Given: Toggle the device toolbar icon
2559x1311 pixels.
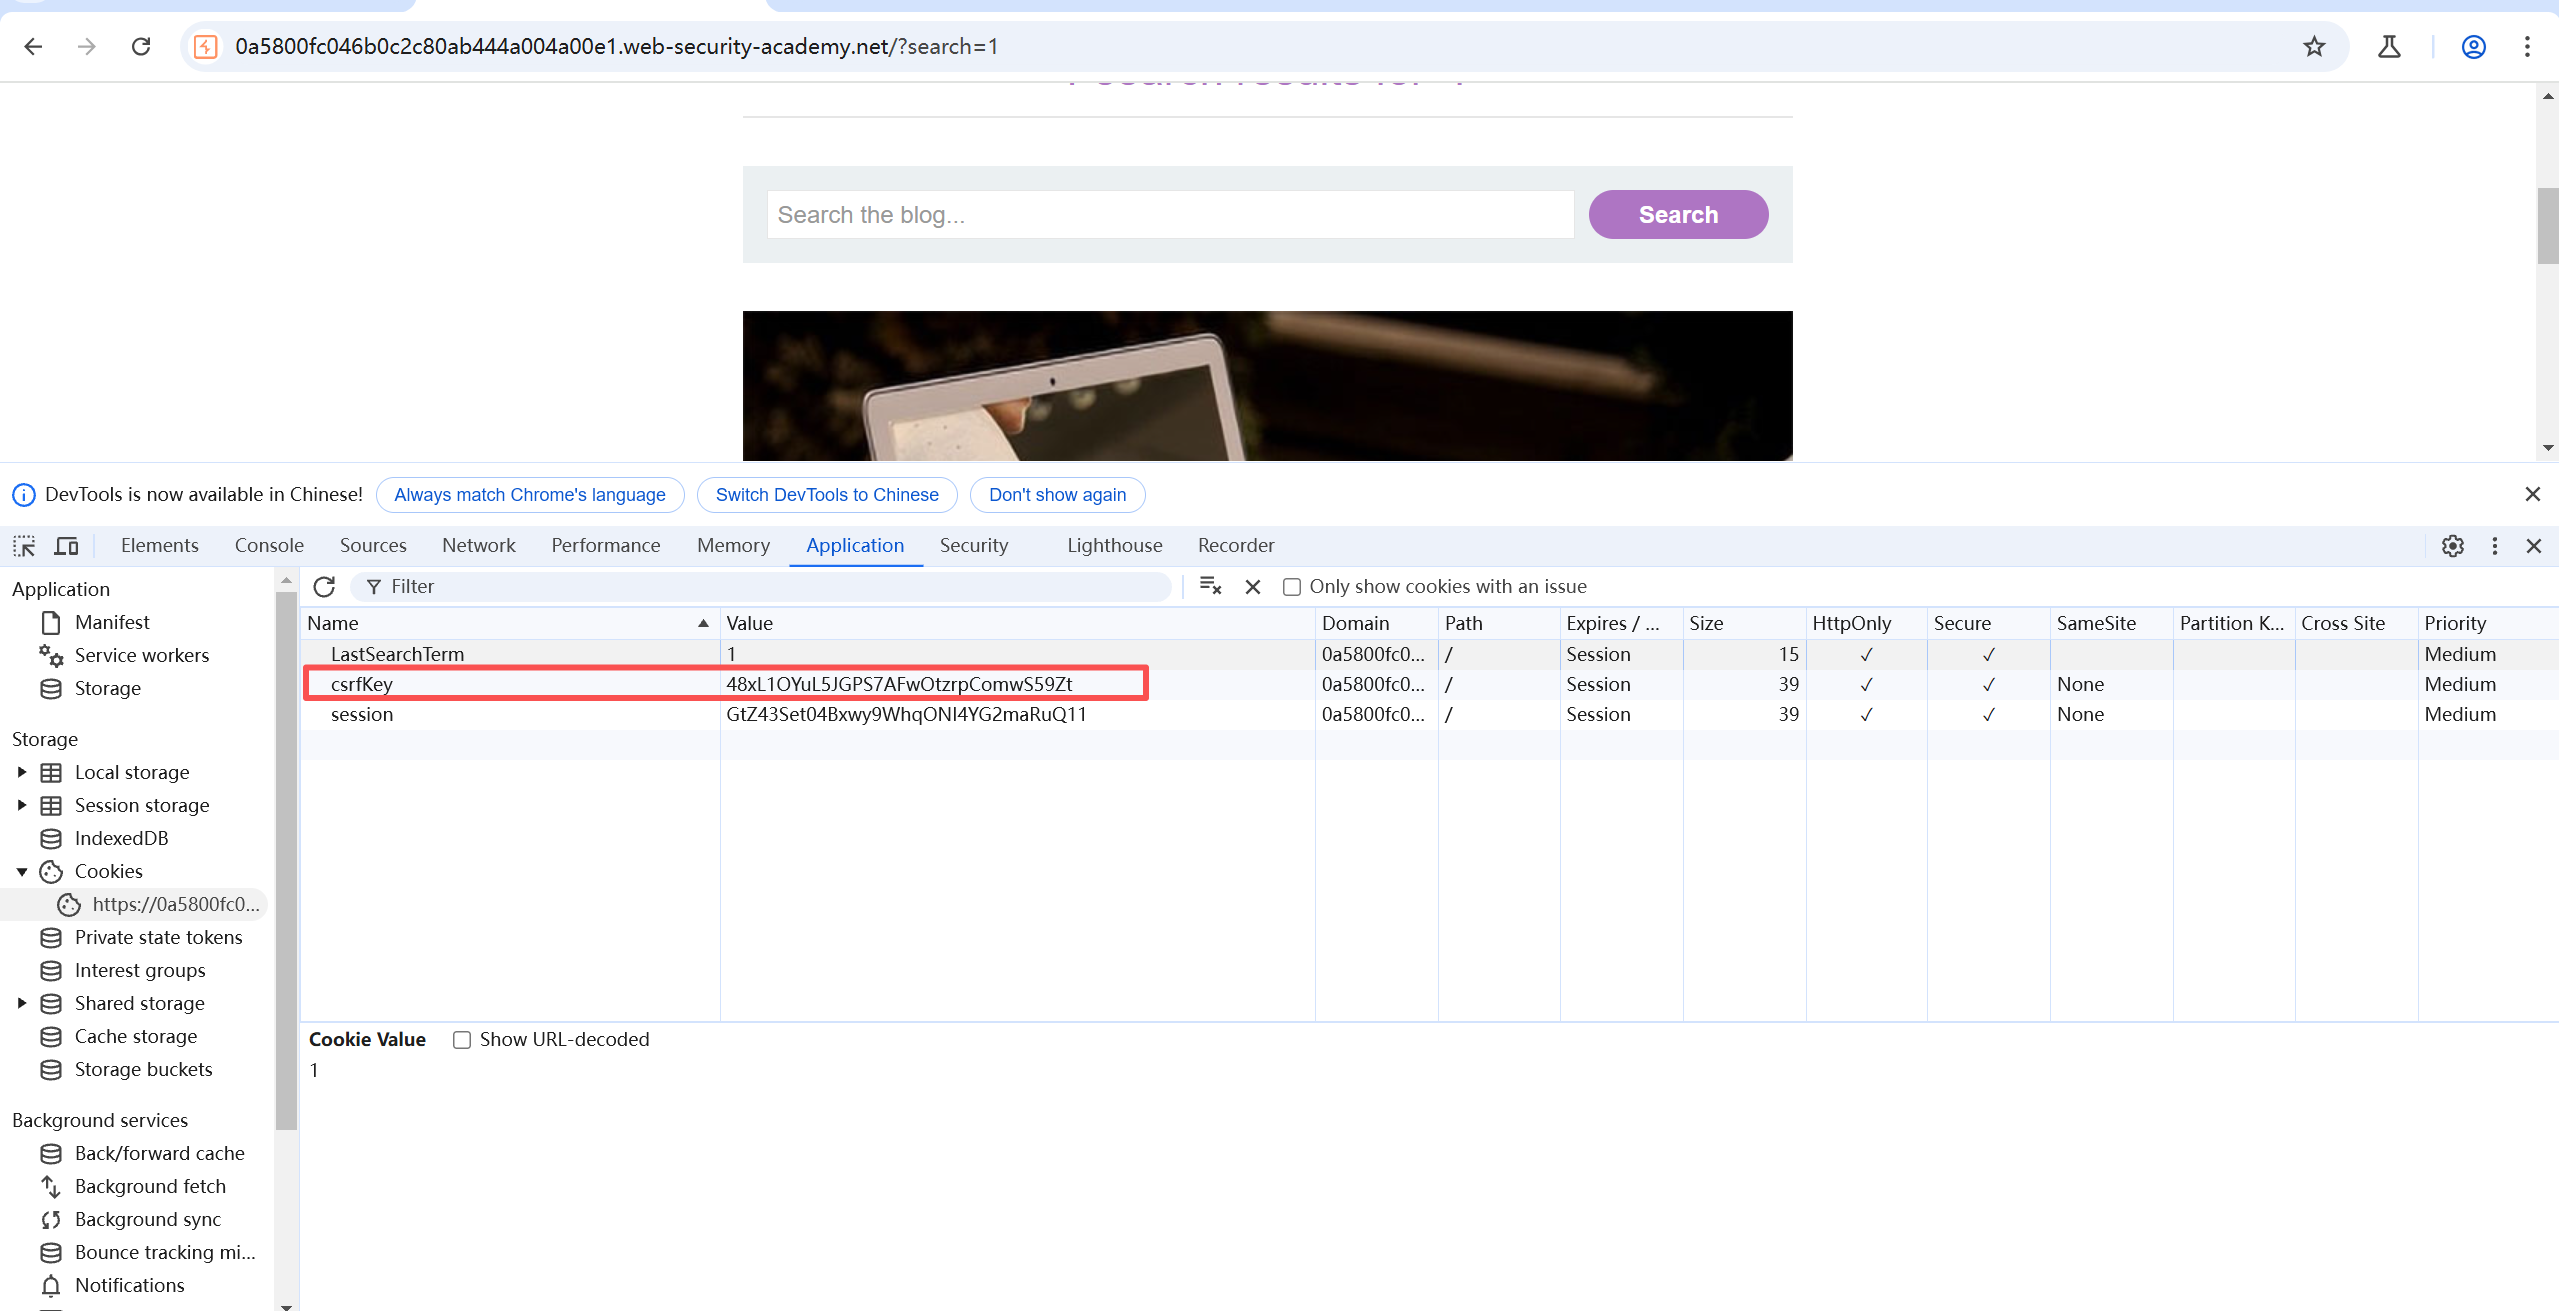Looking at the screenshot, I should pyautogui.click(x=67, y=546).
